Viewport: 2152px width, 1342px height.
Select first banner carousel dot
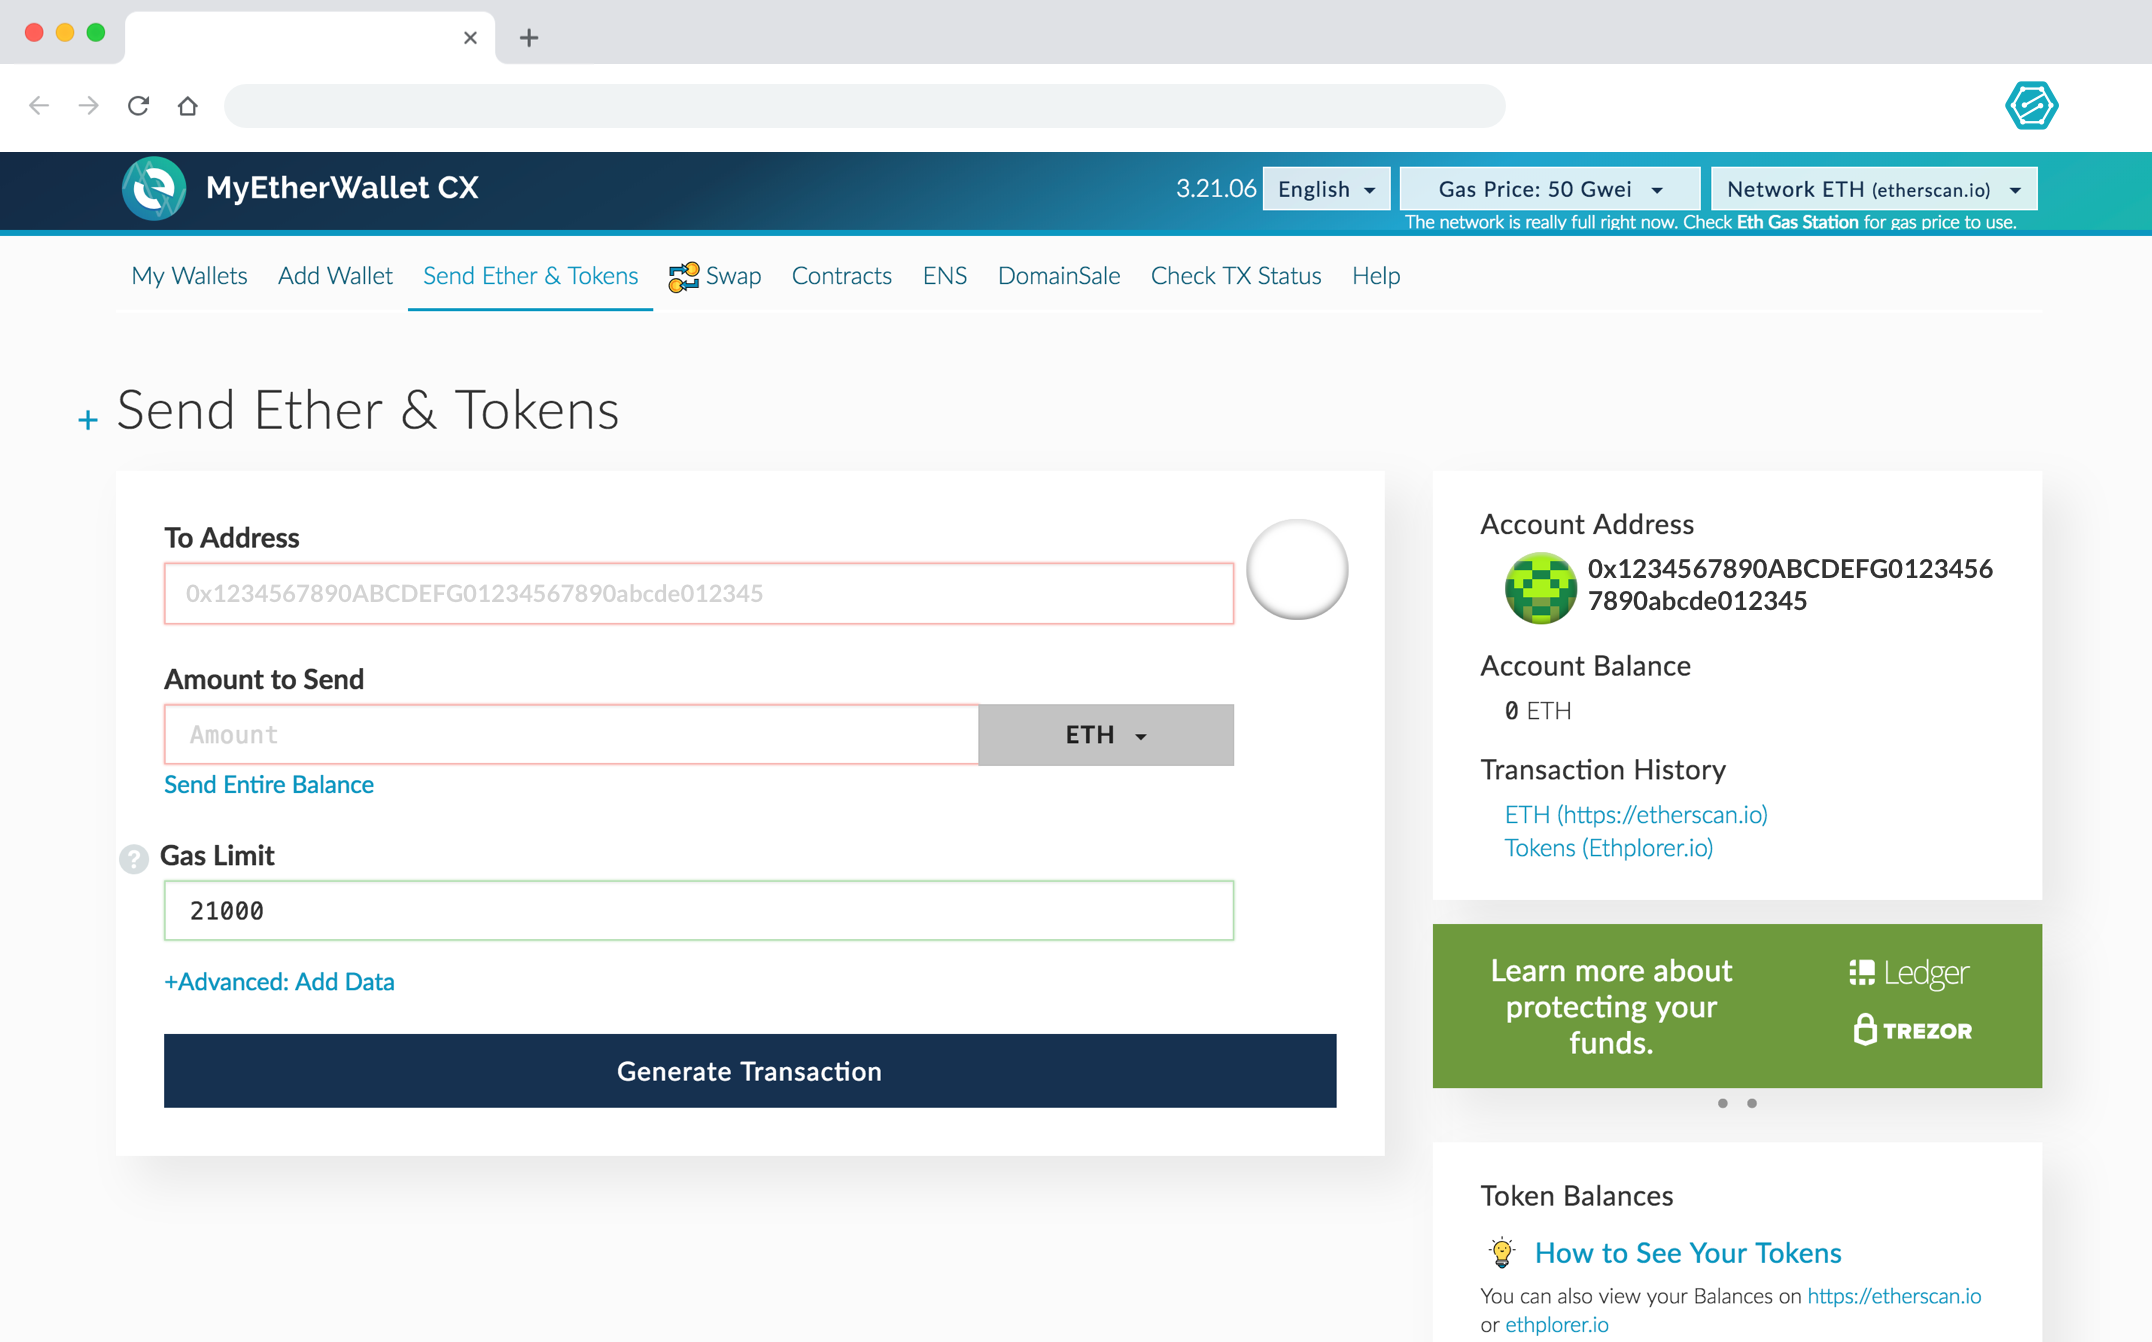(x=1722, y=1103)
